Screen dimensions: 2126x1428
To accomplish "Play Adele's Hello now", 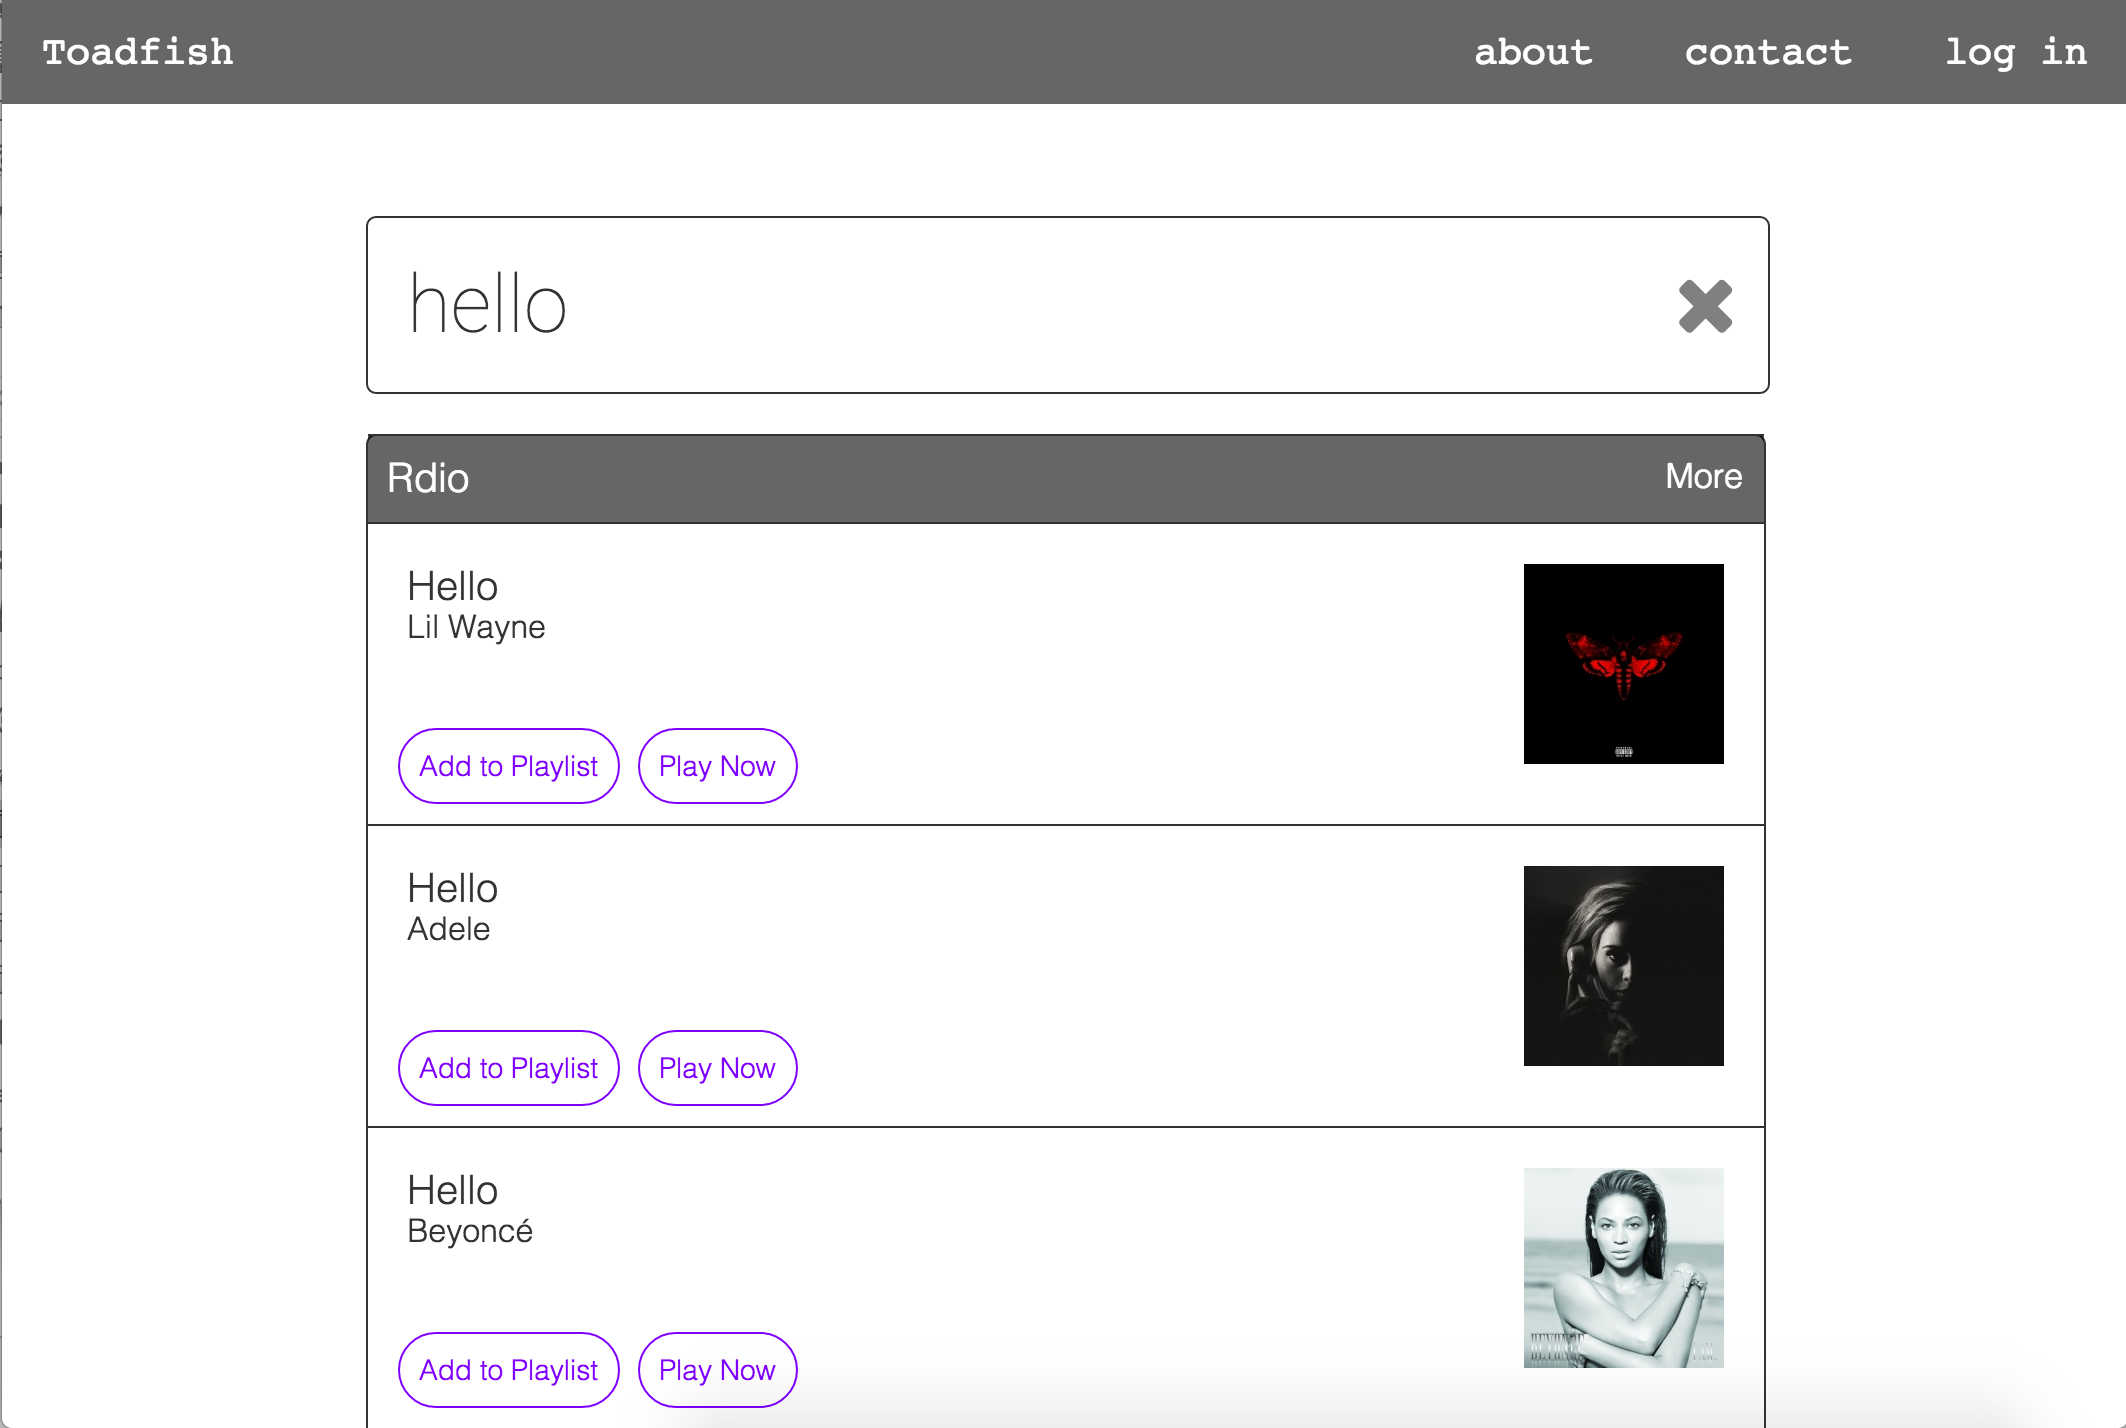I will click(x=717, y=1068).
